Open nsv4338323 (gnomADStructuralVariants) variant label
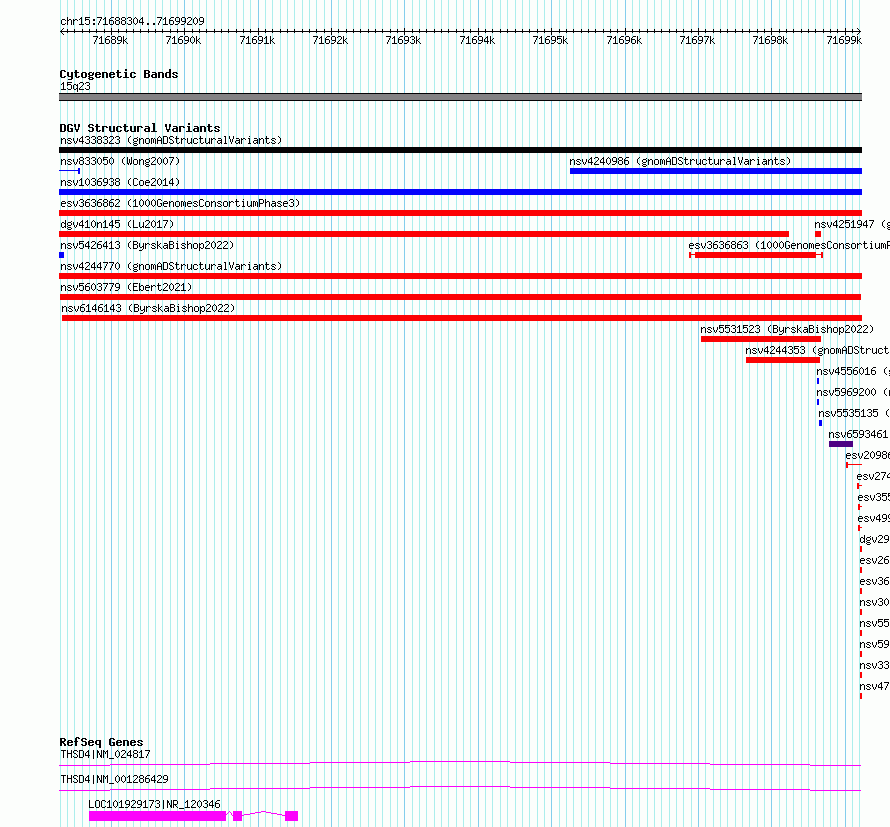The width and height of the screenshot is (890, 827). click(171, 140)
